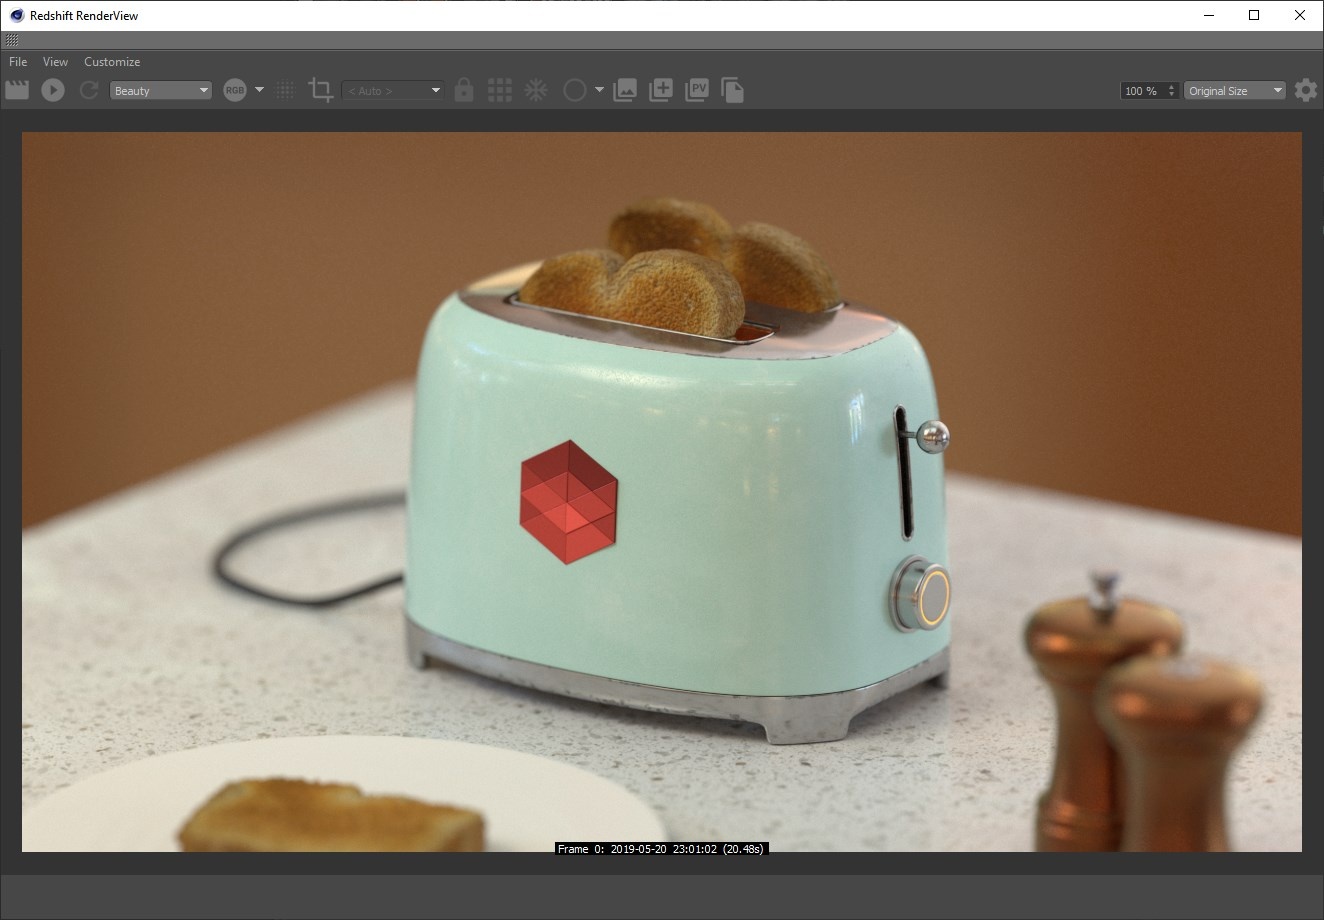The width and height of the screenshot is (1324, 920).
Task: Expand the circle icon dropdown arrow
Action: [599, 90]
